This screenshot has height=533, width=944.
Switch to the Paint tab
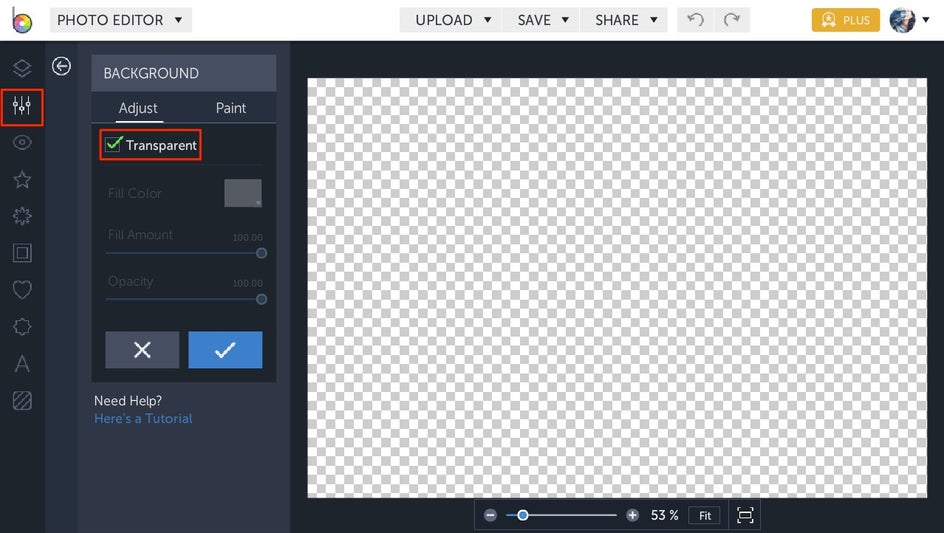click(x=231, y=108)
